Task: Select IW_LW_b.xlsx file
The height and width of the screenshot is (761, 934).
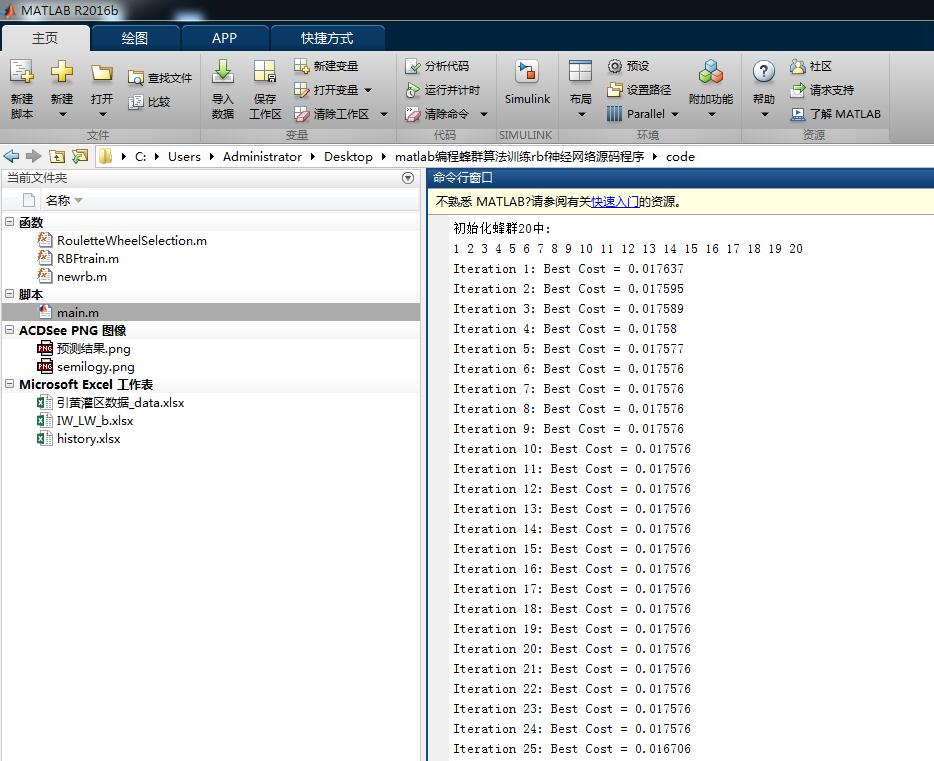Action: (95, 420)
